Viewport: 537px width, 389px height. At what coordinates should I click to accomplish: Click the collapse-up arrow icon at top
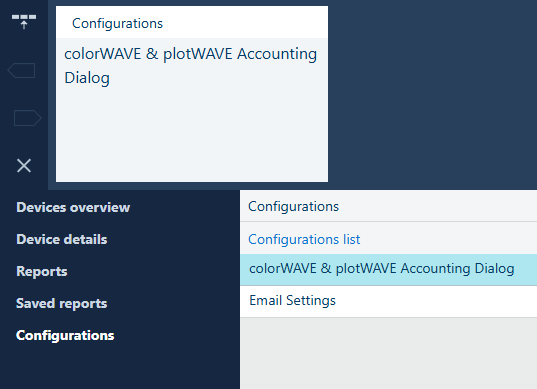(x=24, y=22)
